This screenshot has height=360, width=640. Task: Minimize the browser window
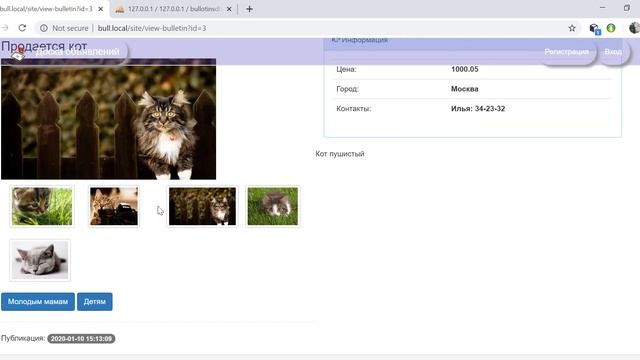click(602, 8)
